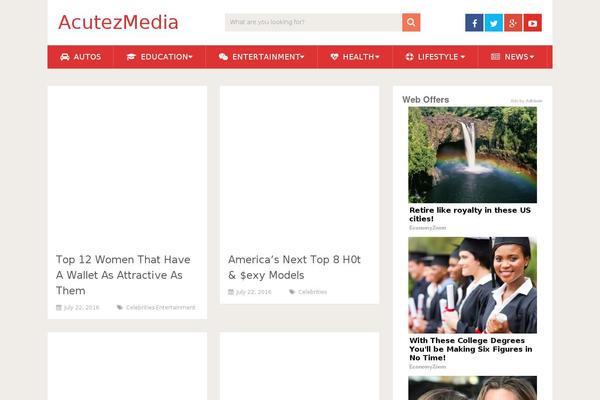
Task: Open the Lifestyle menu item
Action: pos(435,57)
